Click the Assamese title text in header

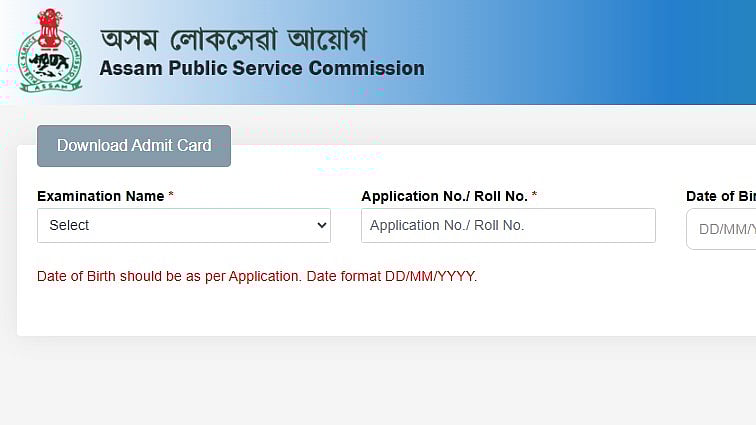pos(234,40)
